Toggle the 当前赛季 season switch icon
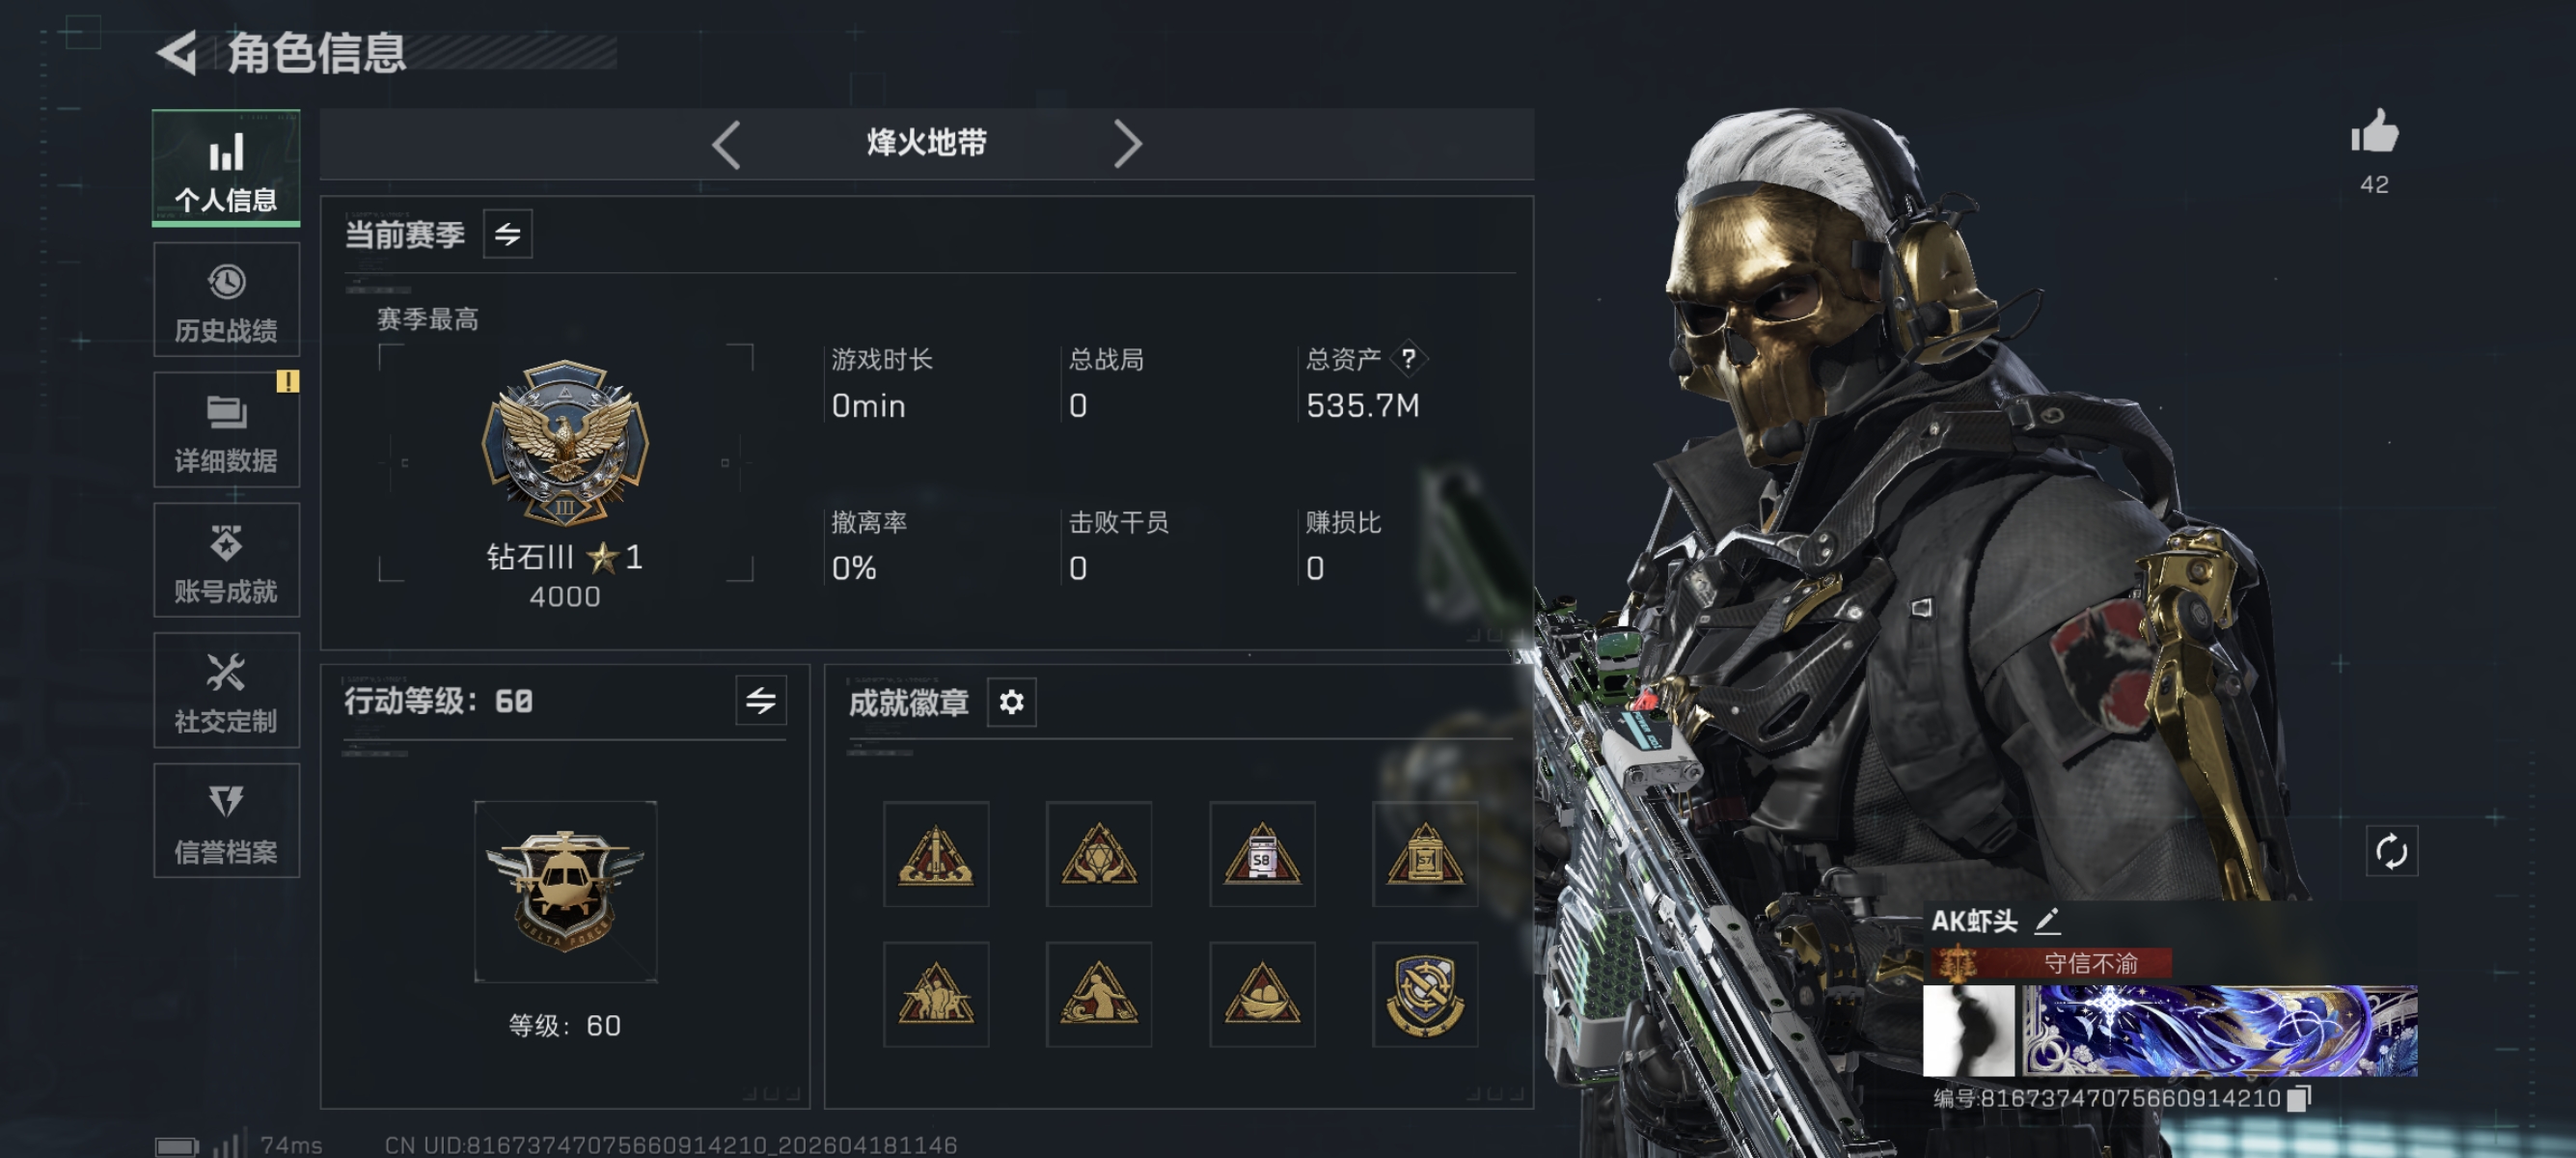 (x=508, y=234)
